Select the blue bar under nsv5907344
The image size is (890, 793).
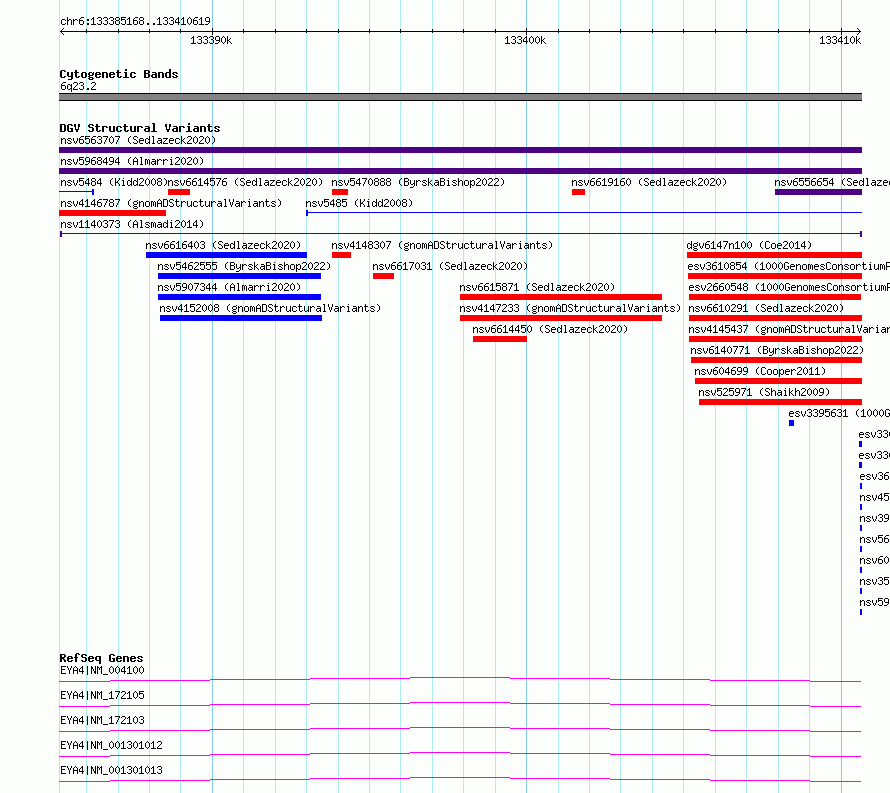[240, 297]
